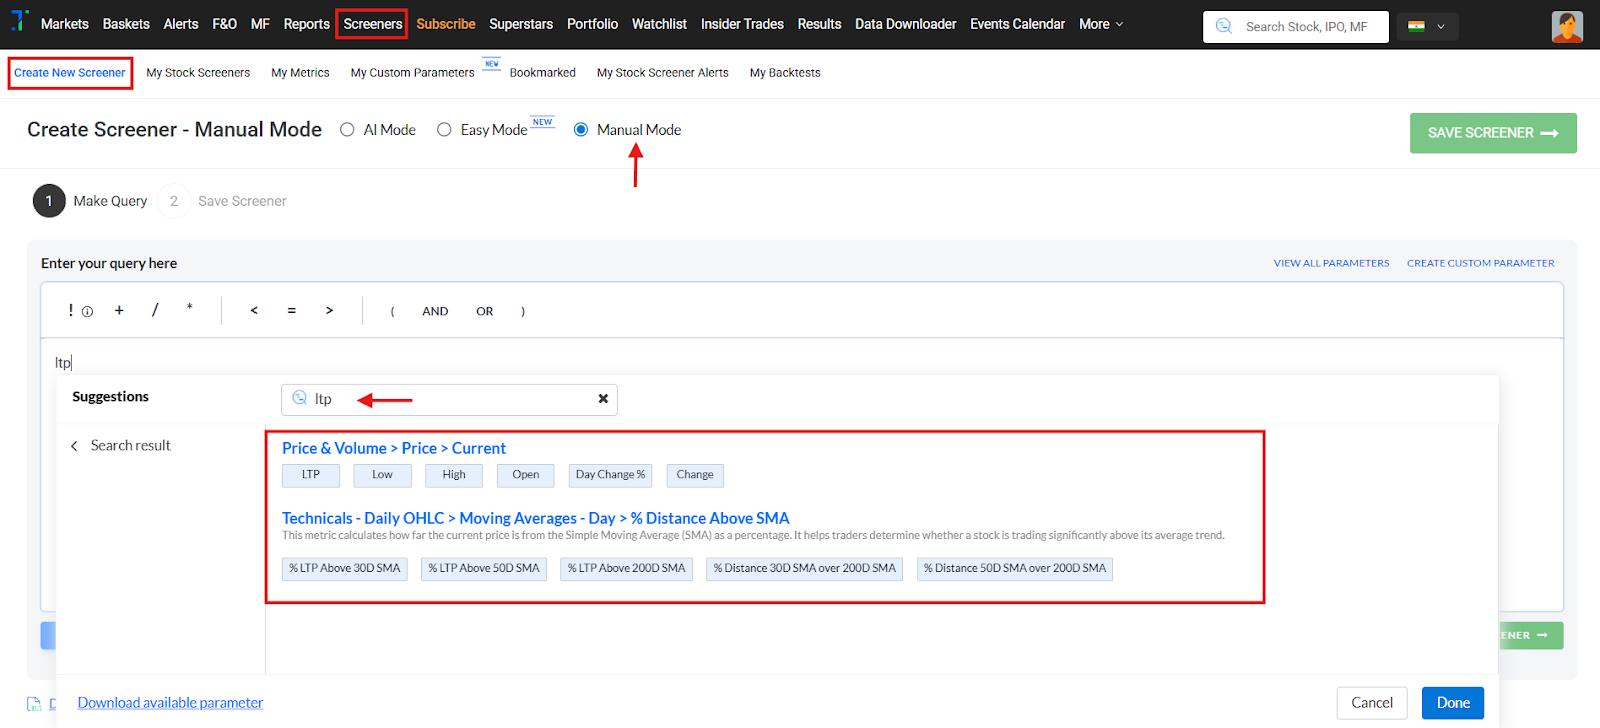Open Download available parameter link
The height and width of the screenshot is (728, 1600).
tap(170, 703)
